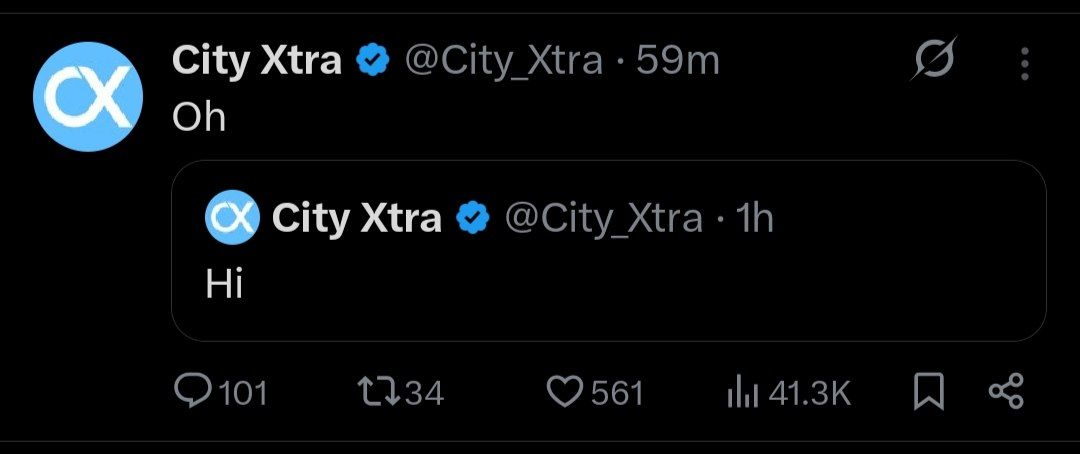Click the main tweet's blue verified badge
This screenshot has height=454, width=1080.
click(x=374, y=63)
